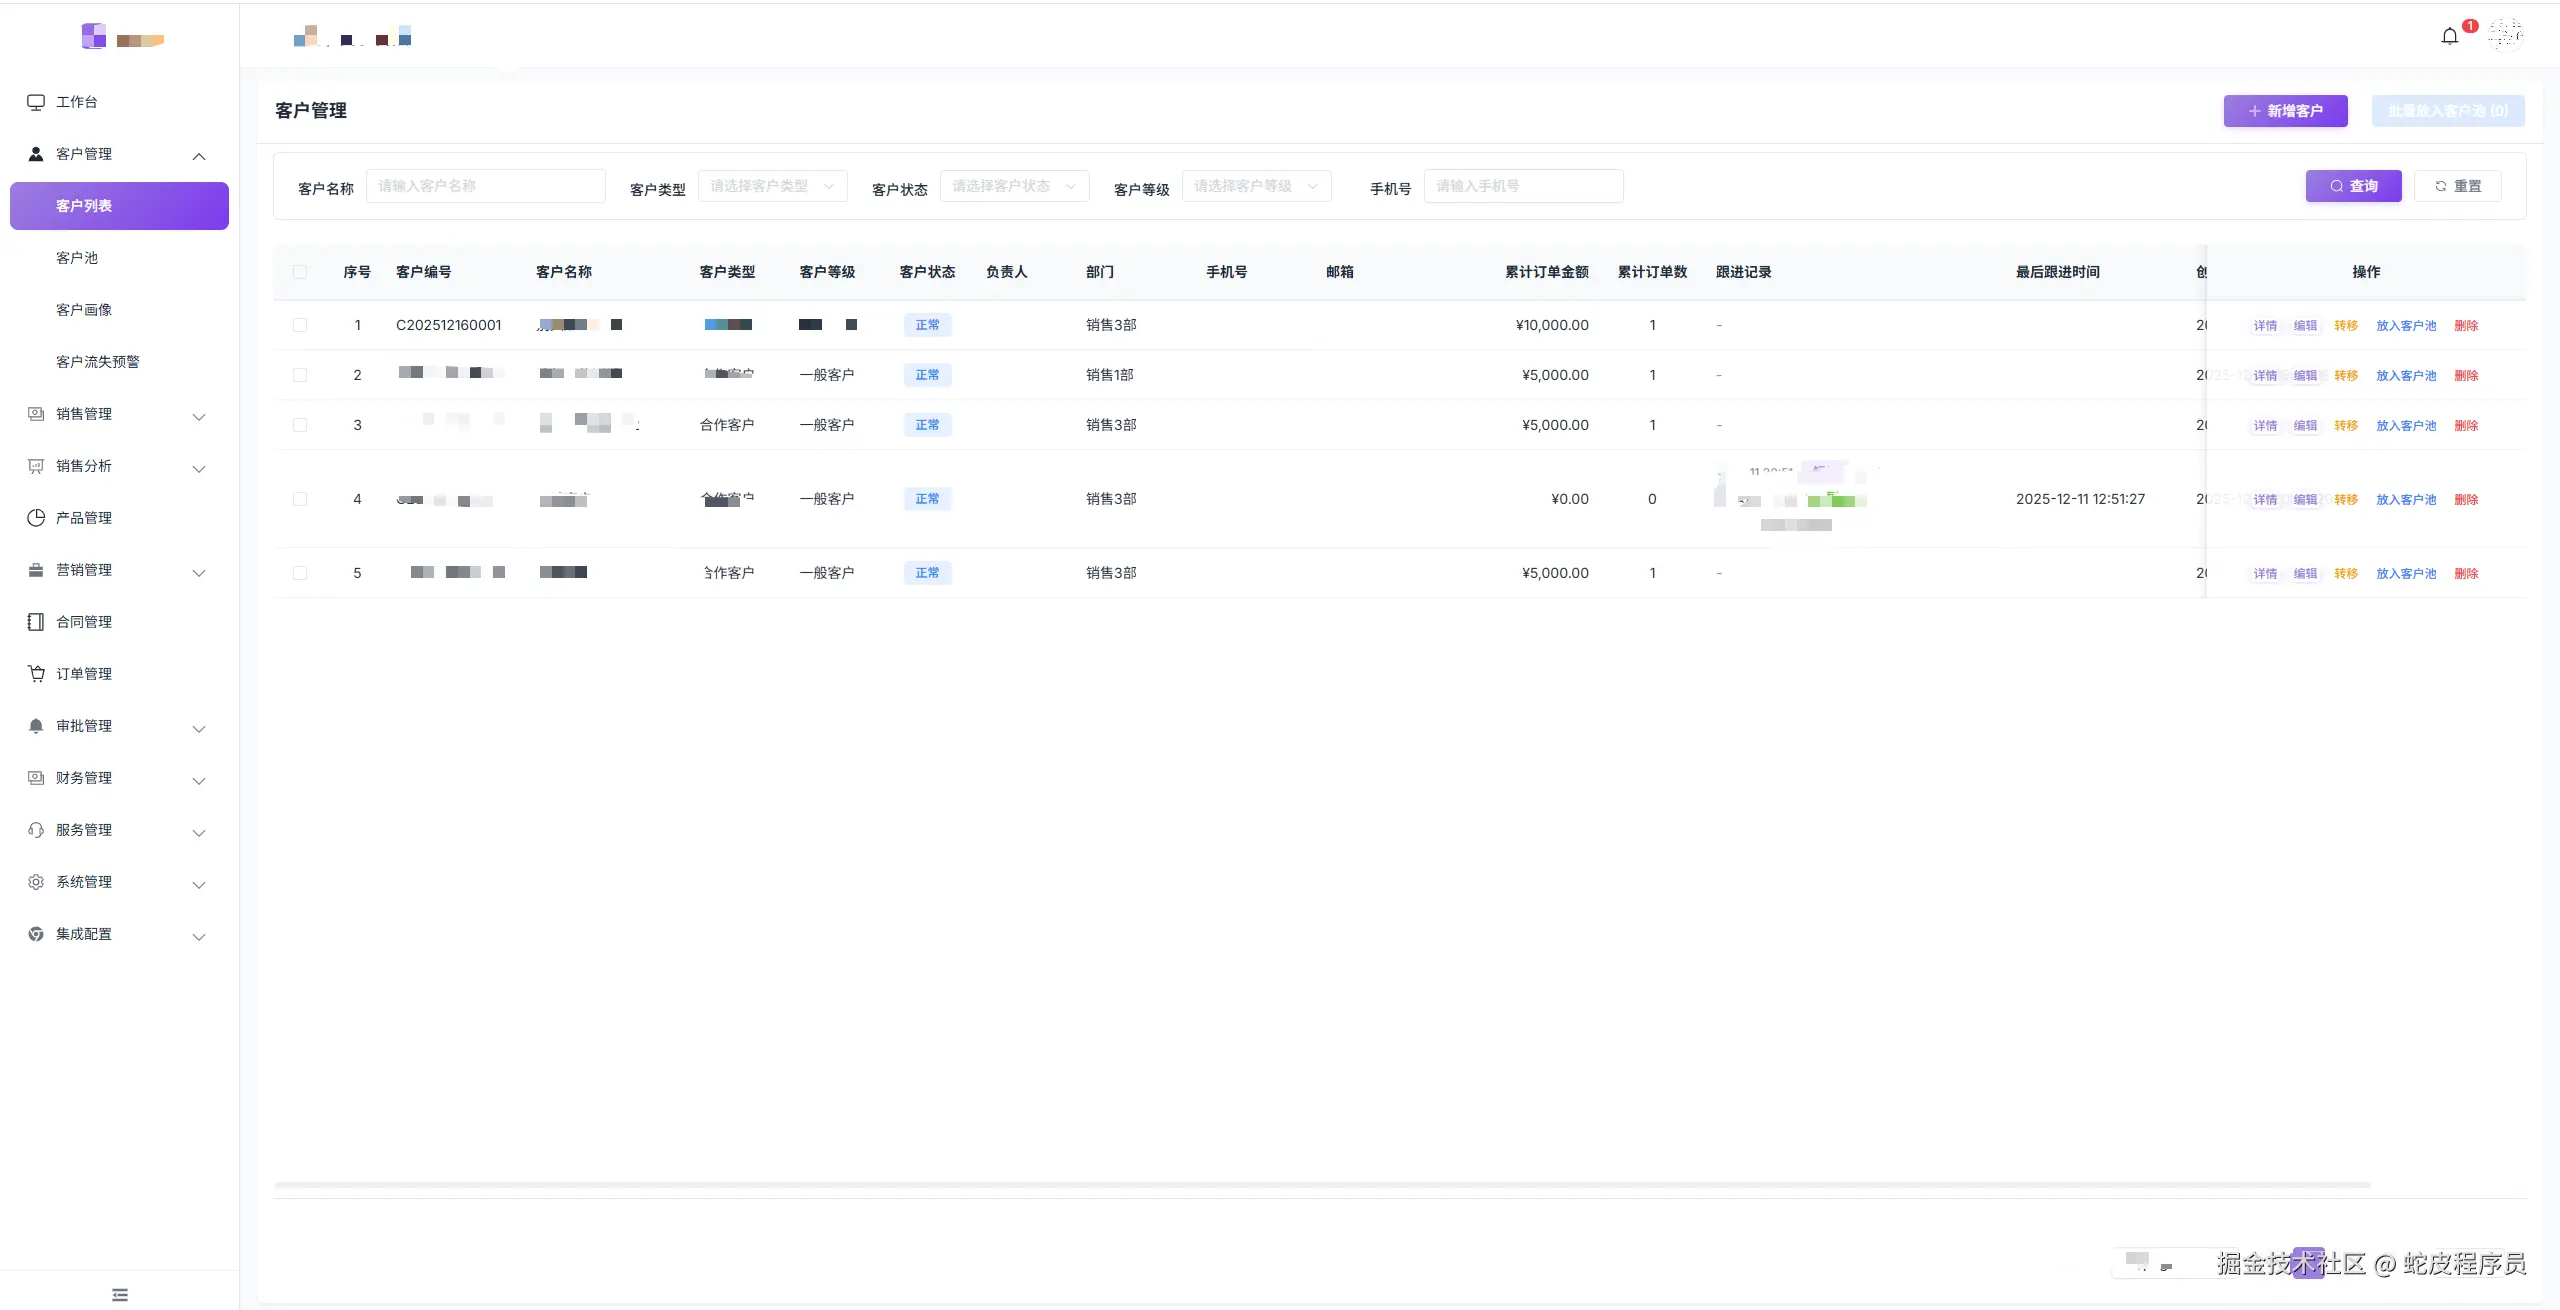The width and height of the screenshot is (2560, 1310).
Task: Go to the customer pool menu item
Action: pyautogui.click(x=77, y=258)
